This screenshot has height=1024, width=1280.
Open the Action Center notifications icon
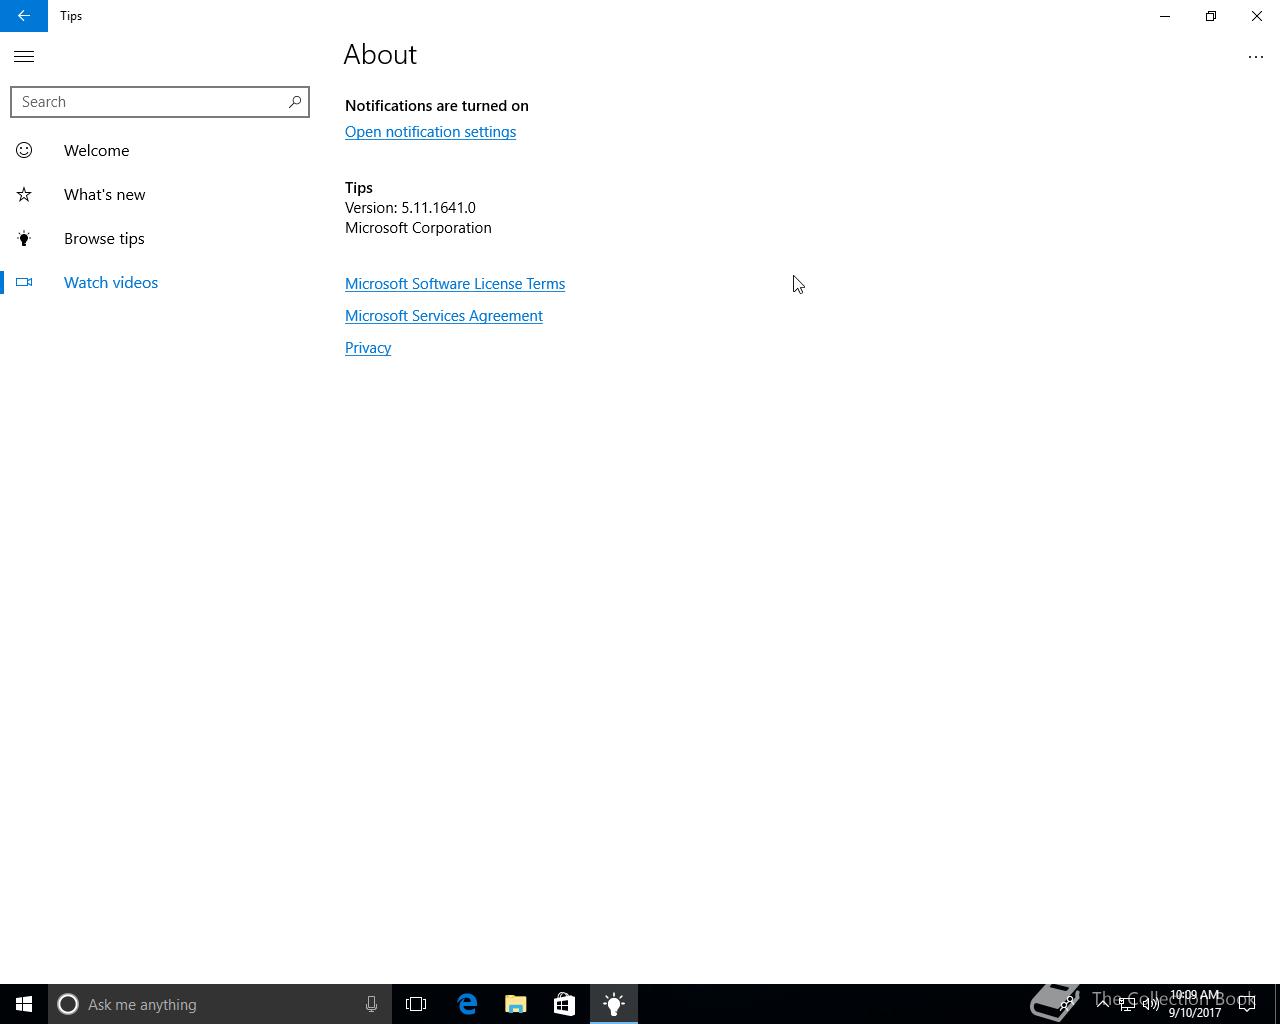pyautogui.click(x=1247, y=1004)
